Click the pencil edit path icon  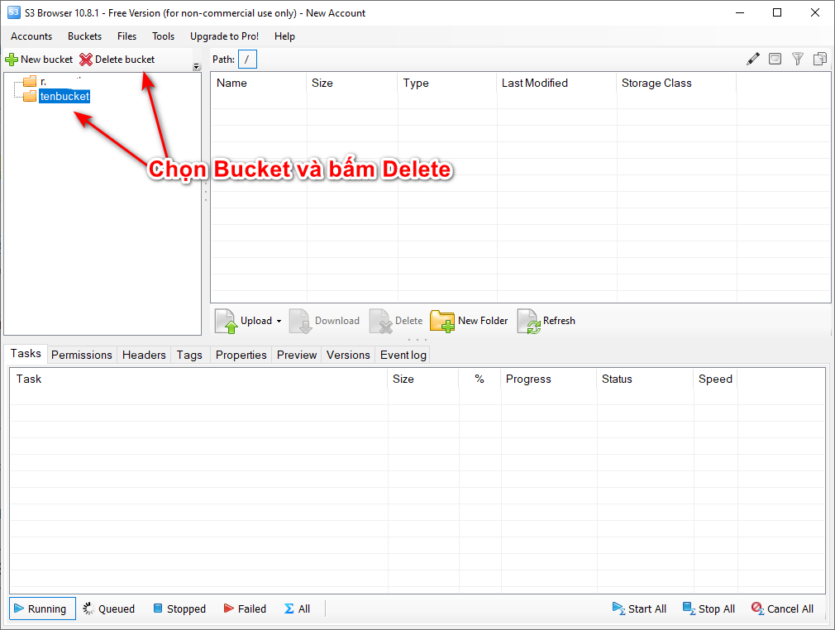coord(752,59)
